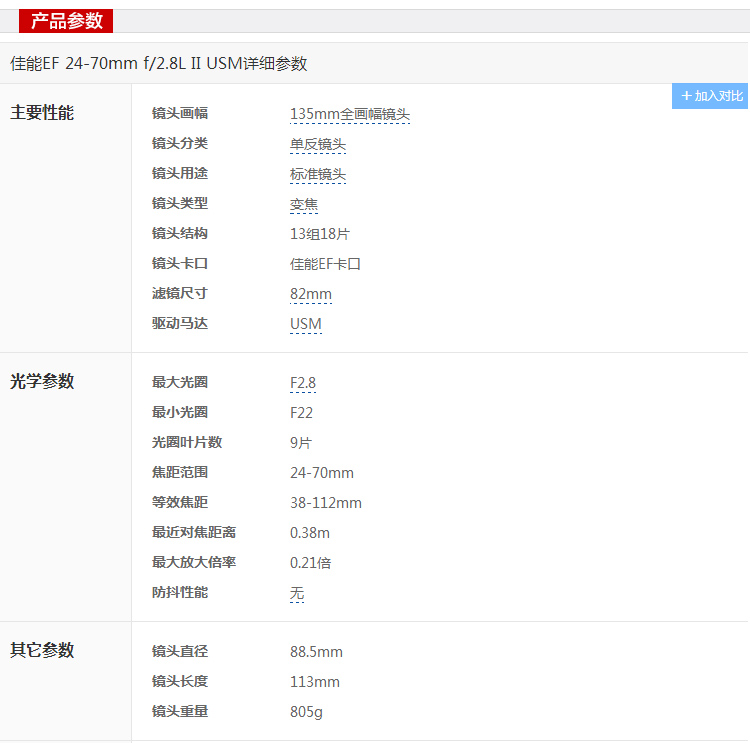Image resolution: width=750 pixels, height=743 pixels.
Task: Click the 13组18片 value
Action: click(320, 234)
